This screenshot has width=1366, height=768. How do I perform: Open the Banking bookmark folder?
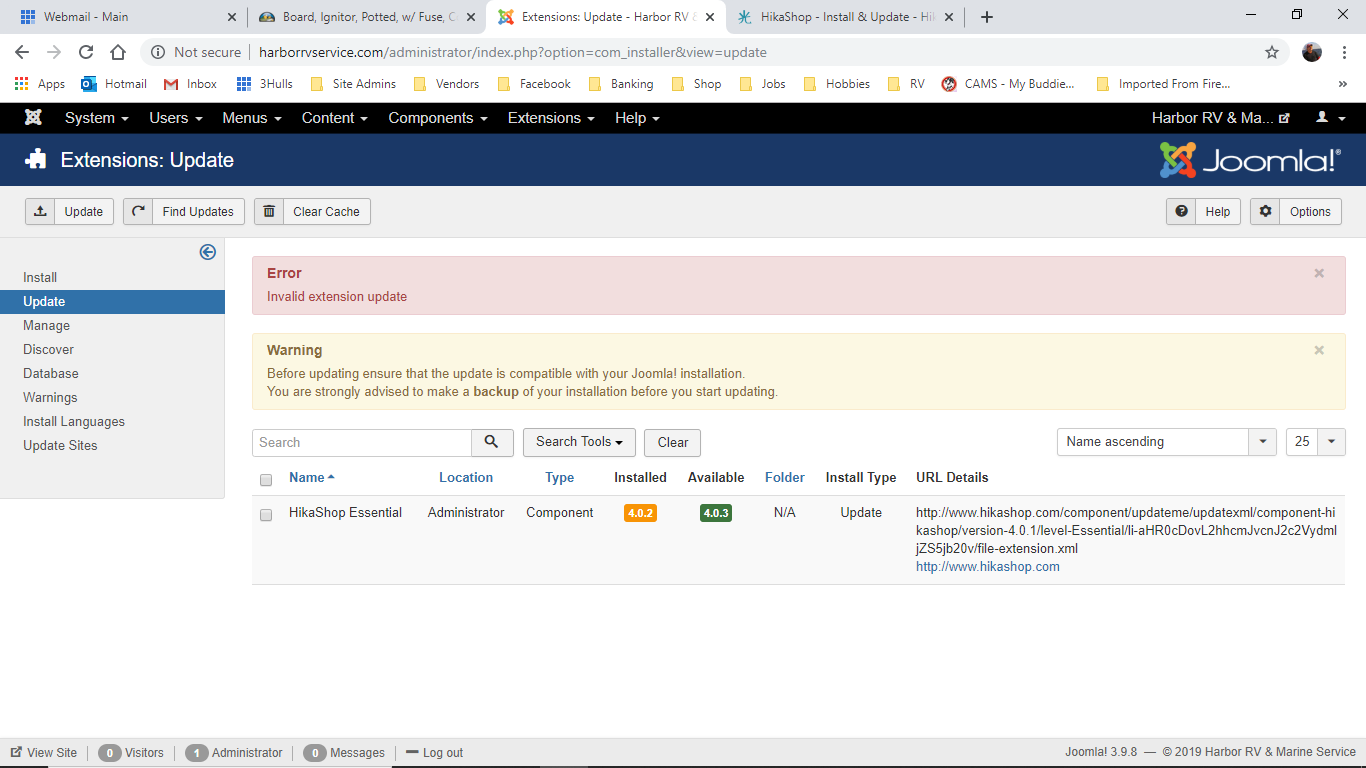tap(621, 84)
